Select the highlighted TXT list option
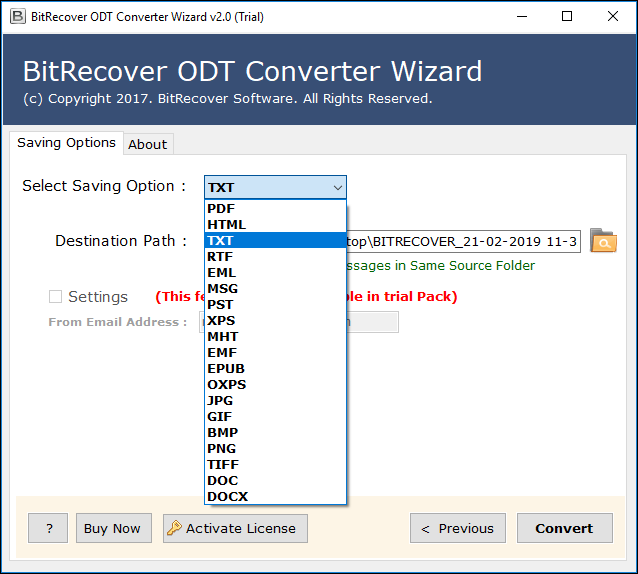This screenshot has width=638, height=574. (275, 240)
